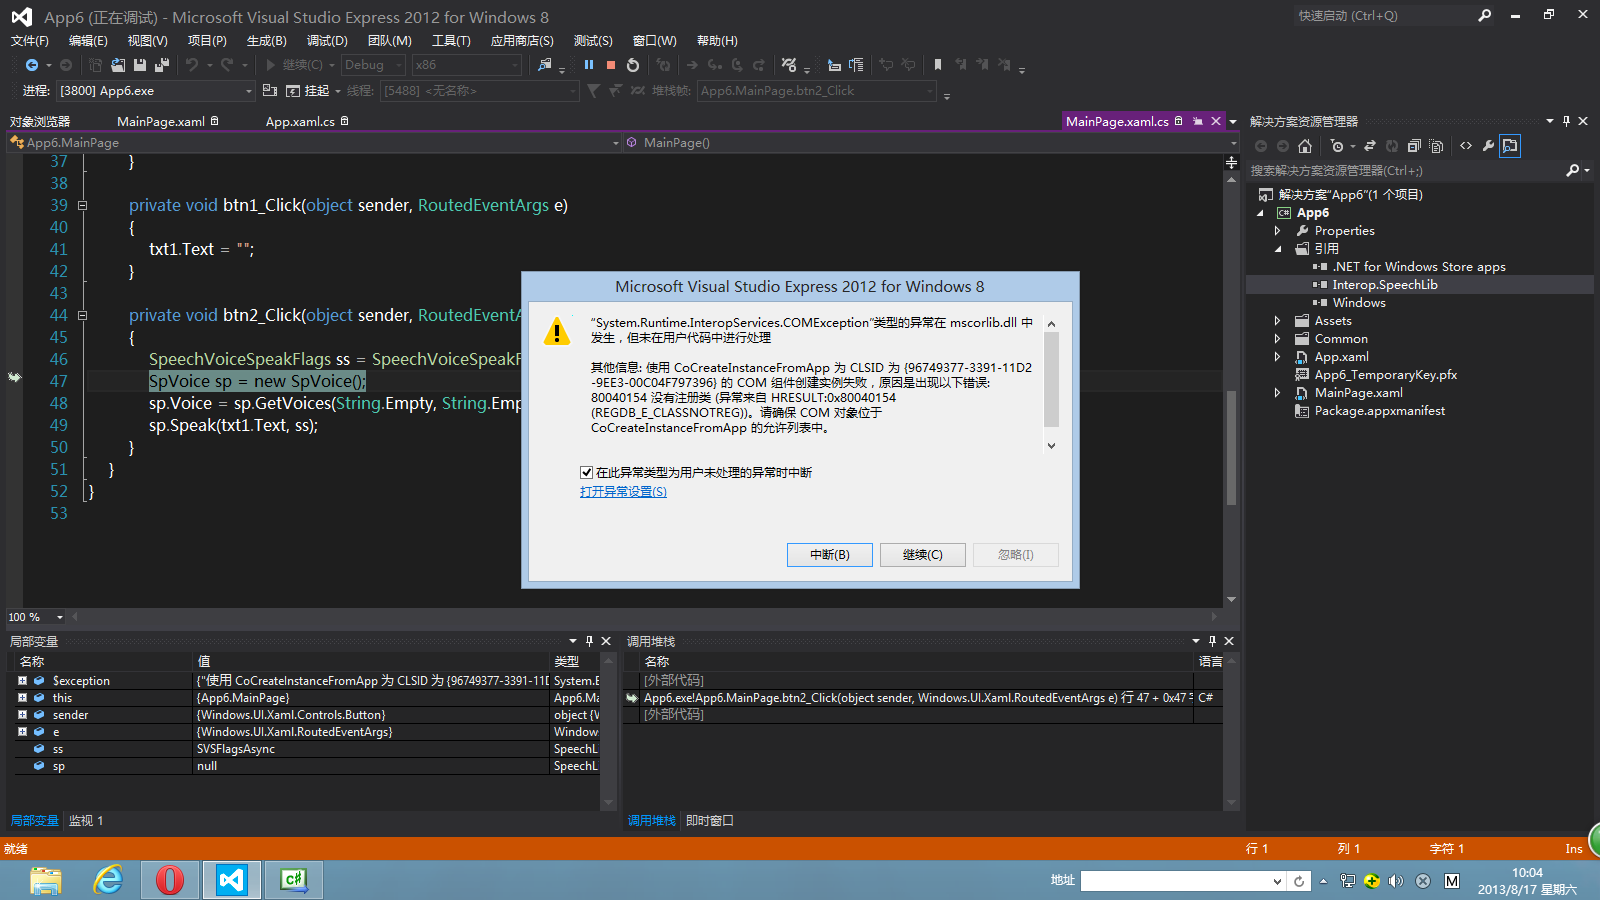Collapse the btn1_Click method outline

[x=82, y=205]
